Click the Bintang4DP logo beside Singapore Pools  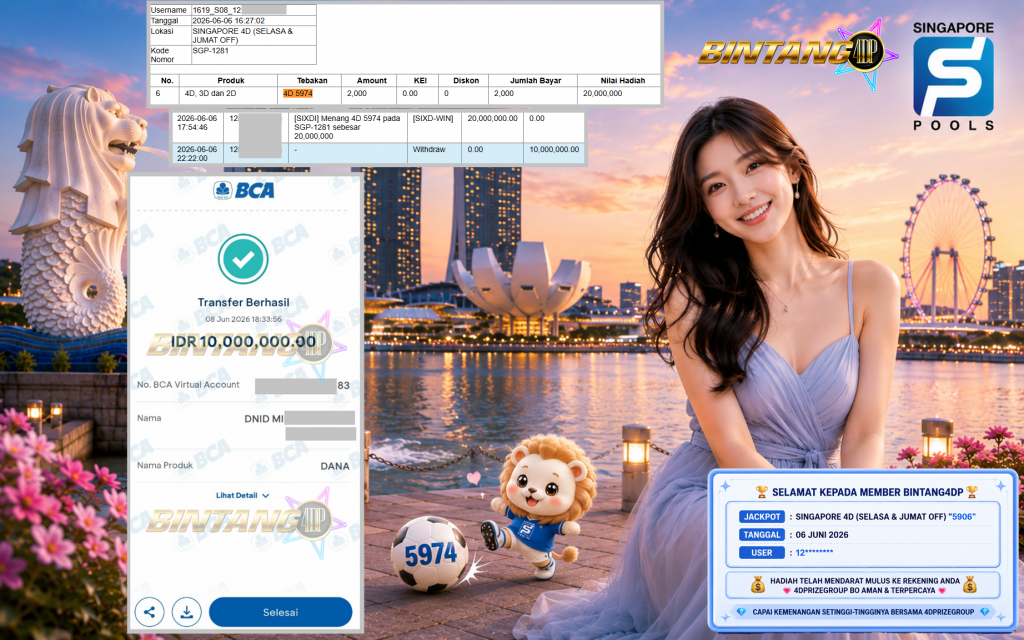(797, 52)
